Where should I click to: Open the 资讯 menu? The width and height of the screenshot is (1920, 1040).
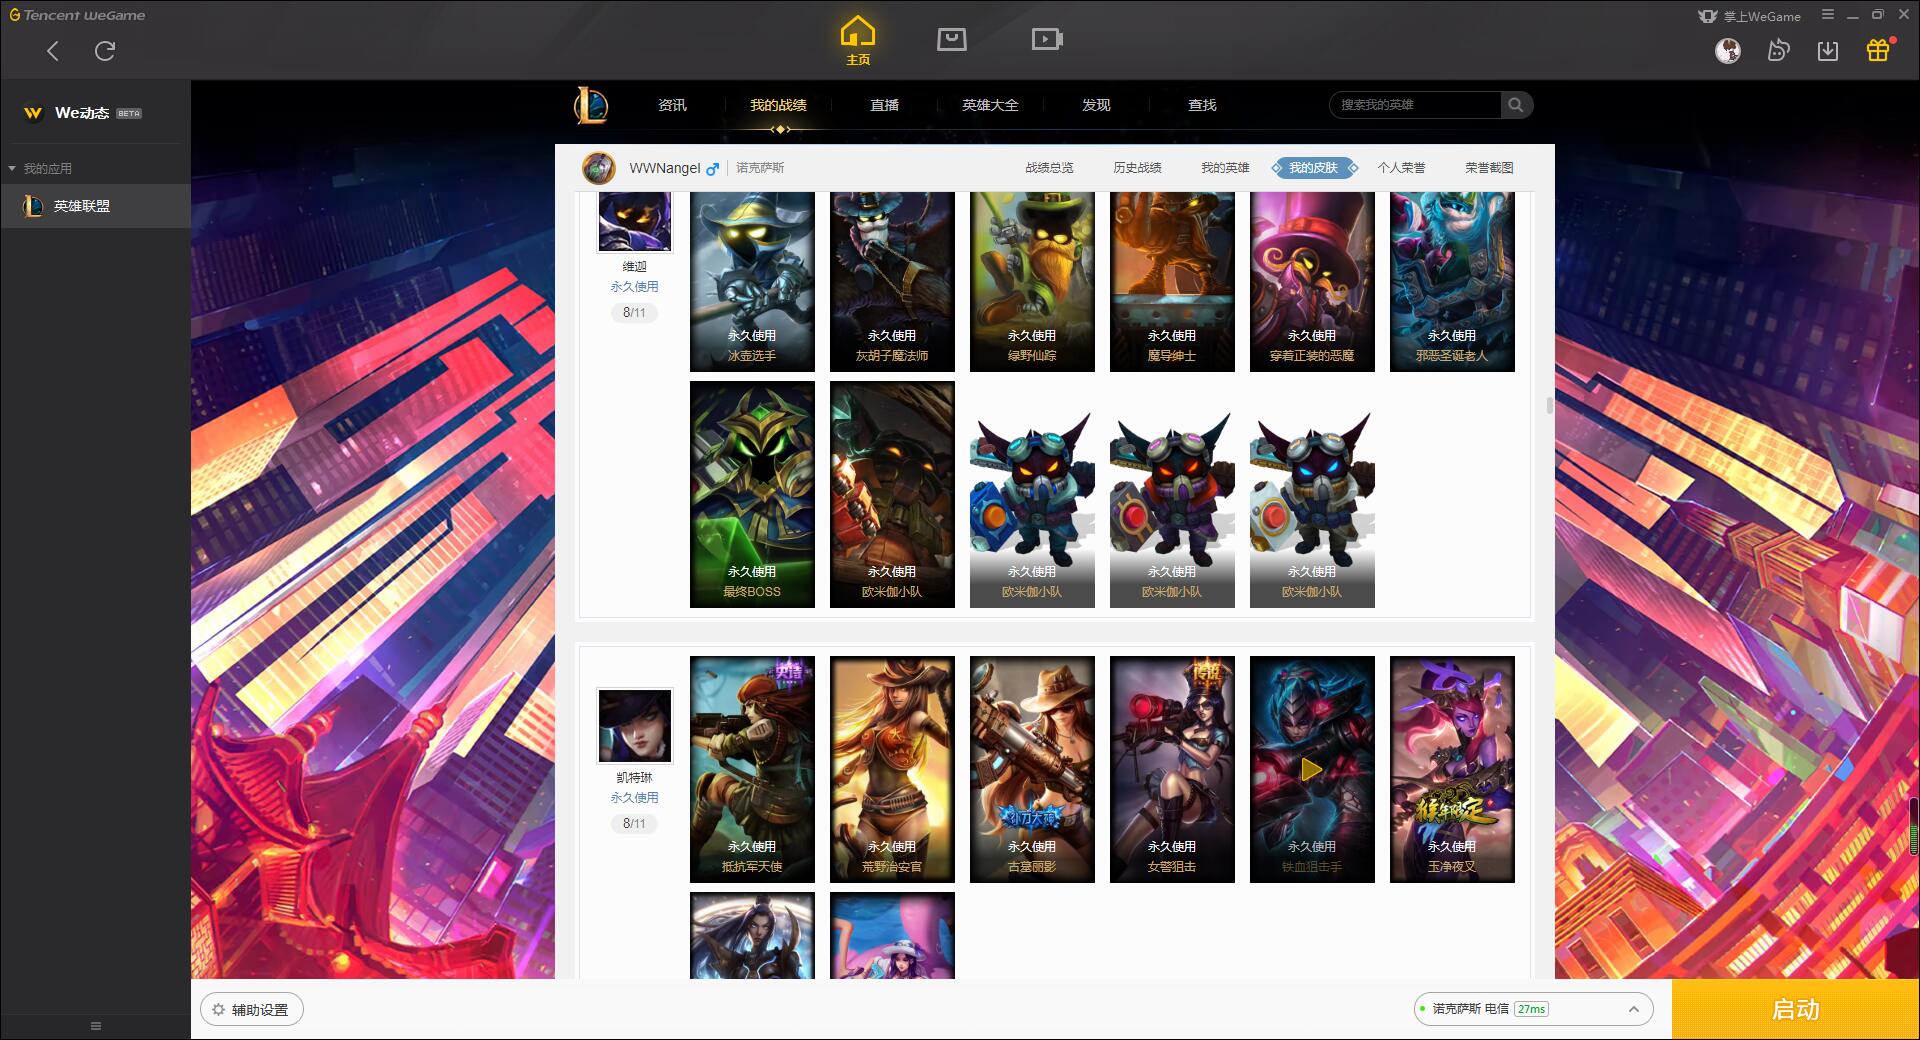point(672,105)
